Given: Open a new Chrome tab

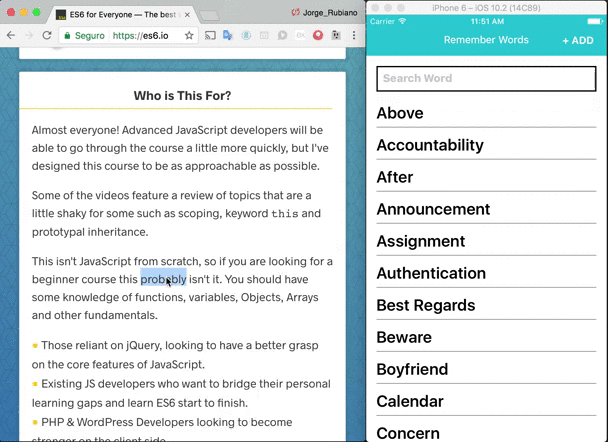Looking at the screenshot, I should [x=209, y=16].
